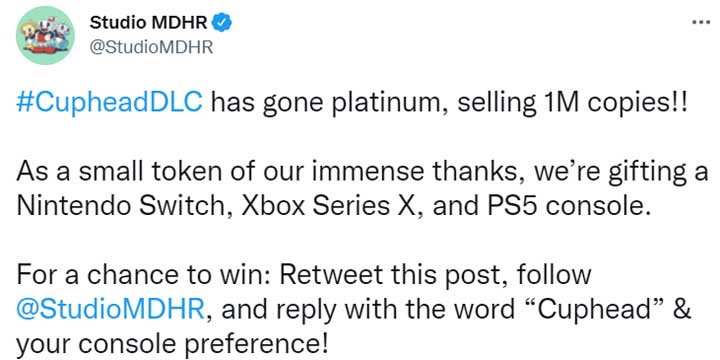The width and height of the screenshot is (720, 360).
Task: Click the "your console preference!" line
Action: (x=173, y=344)
